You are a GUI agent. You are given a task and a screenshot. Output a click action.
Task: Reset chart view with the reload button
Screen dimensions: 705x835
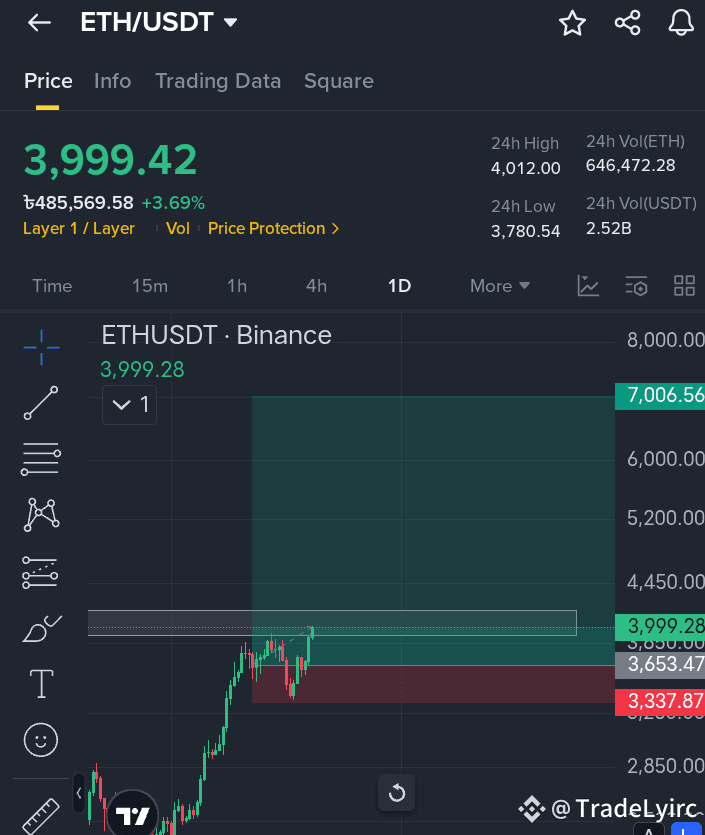click(x=397, y=793)
